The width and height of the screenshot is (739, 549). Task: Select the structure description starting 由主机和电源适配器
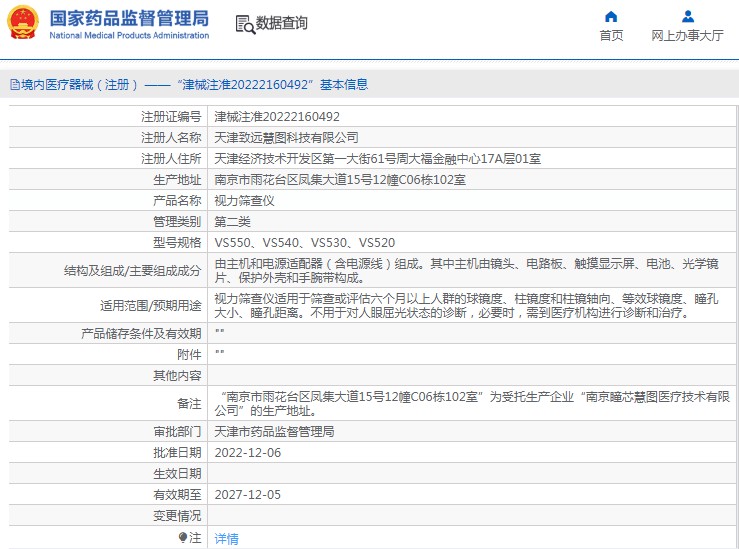point(467,270)
